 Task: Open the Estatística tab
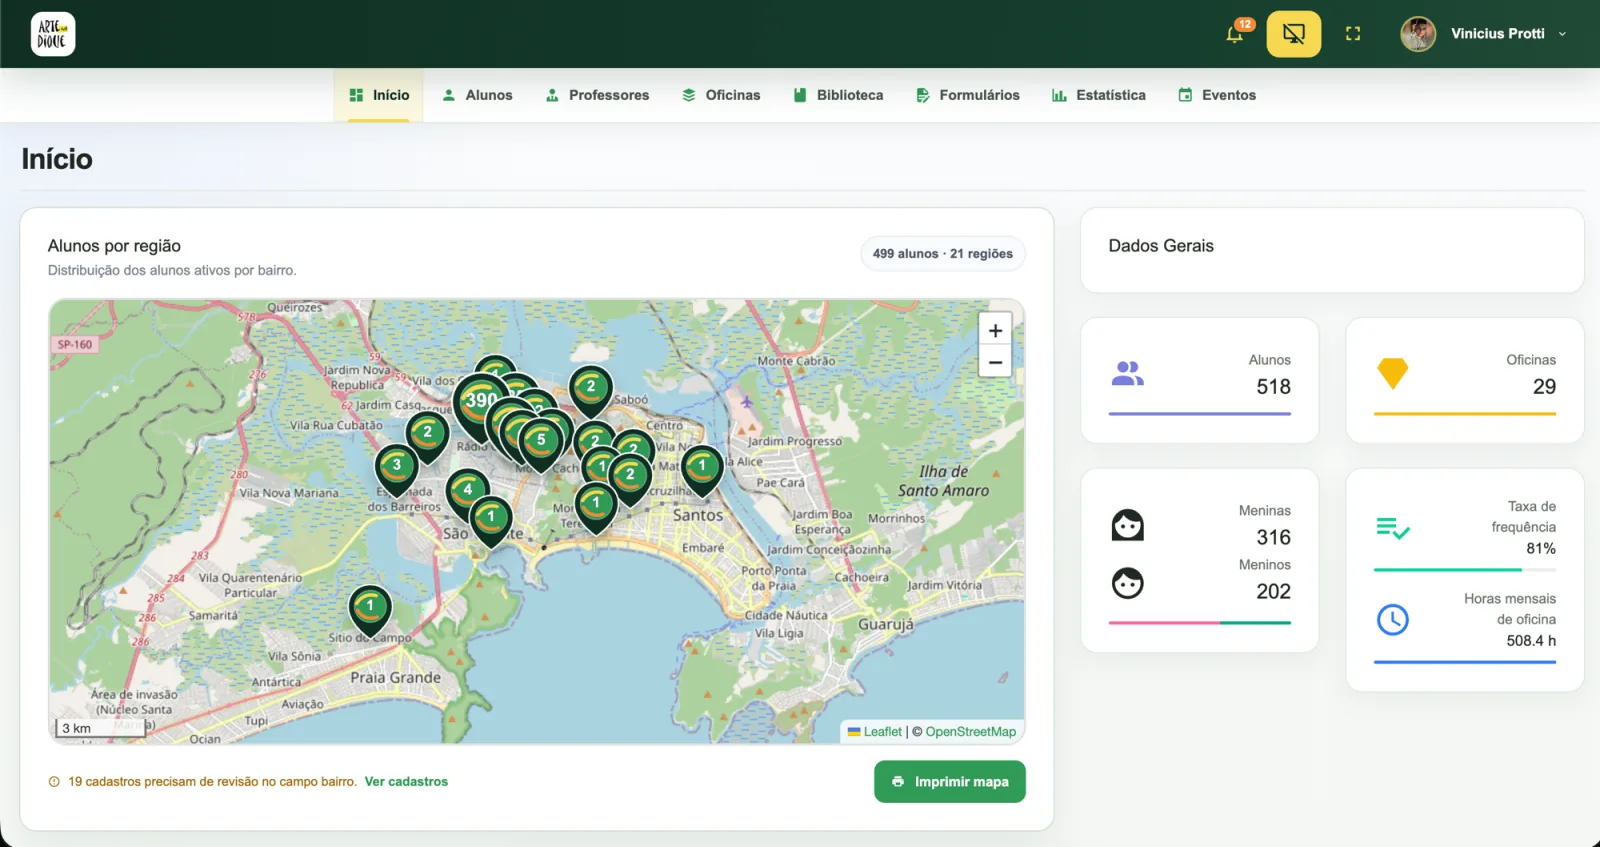coord(1098,95)
